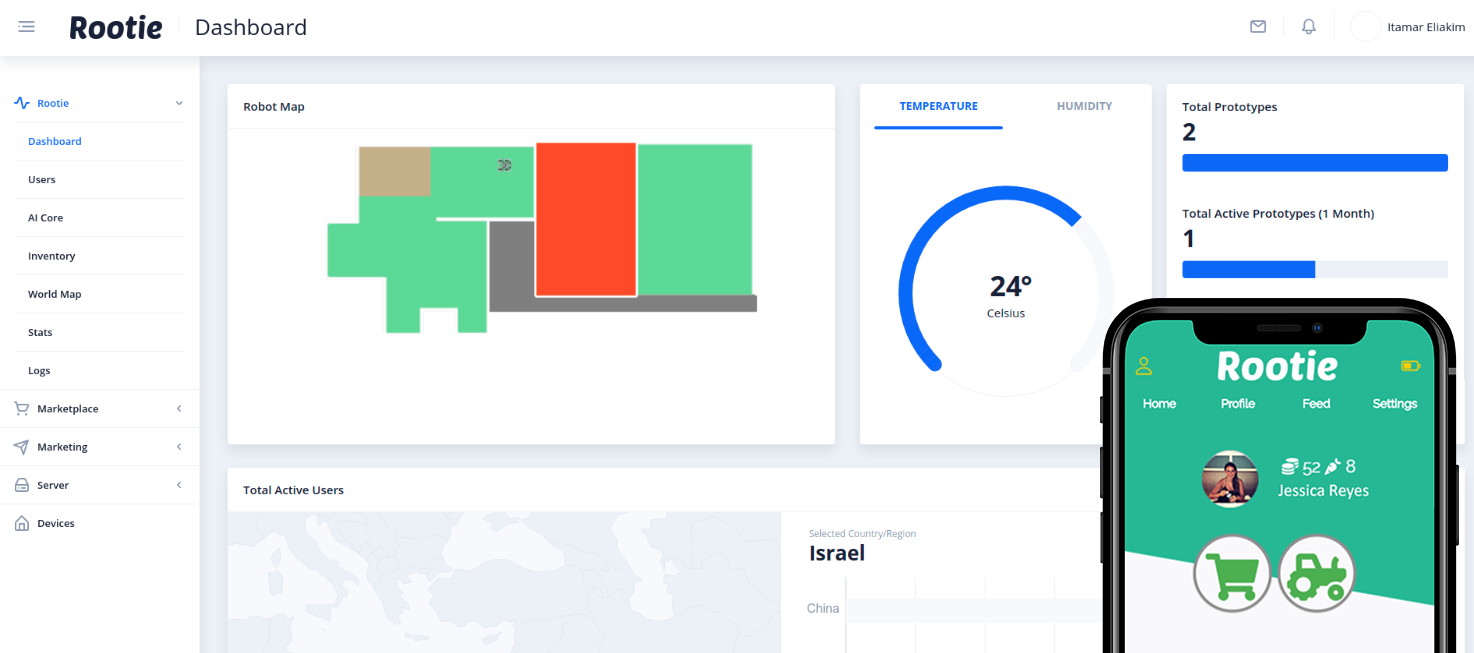Viewport: 1474px width, 653px height.
Task: Collapse the Rootie sidebar section chevron
Action: tap(179, 103)
